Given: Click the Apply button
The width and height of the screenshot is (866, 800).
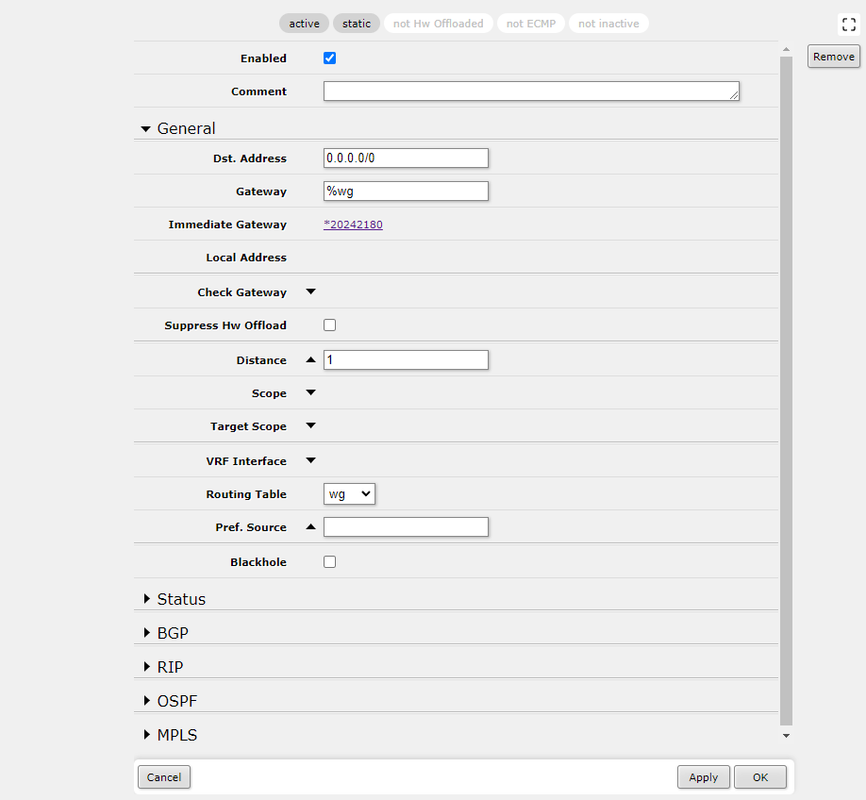Looking at the screenshot, I should coord(703,777).
